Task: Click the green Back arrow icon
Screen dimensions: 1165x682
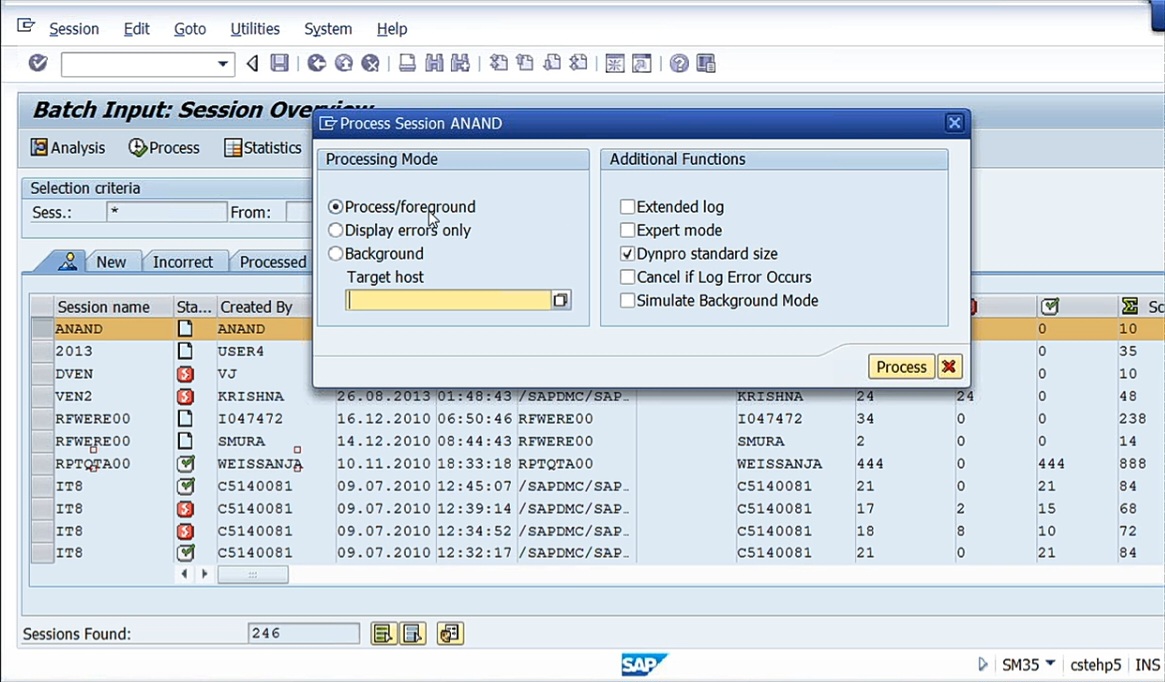Action: click(317, 63)
